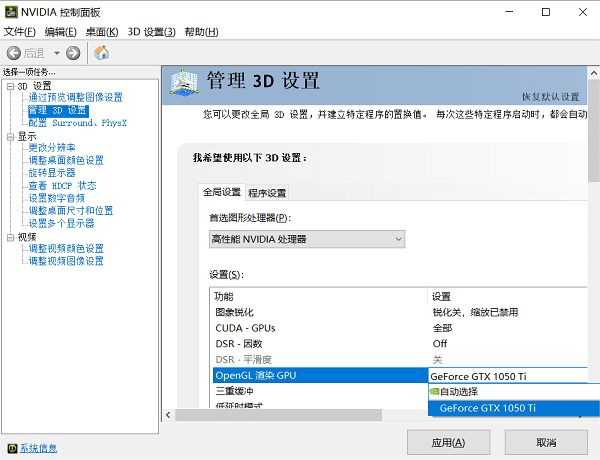600x460 pixels.
Task: Collapse the 3D 设置 tree node
Action: 9,86
